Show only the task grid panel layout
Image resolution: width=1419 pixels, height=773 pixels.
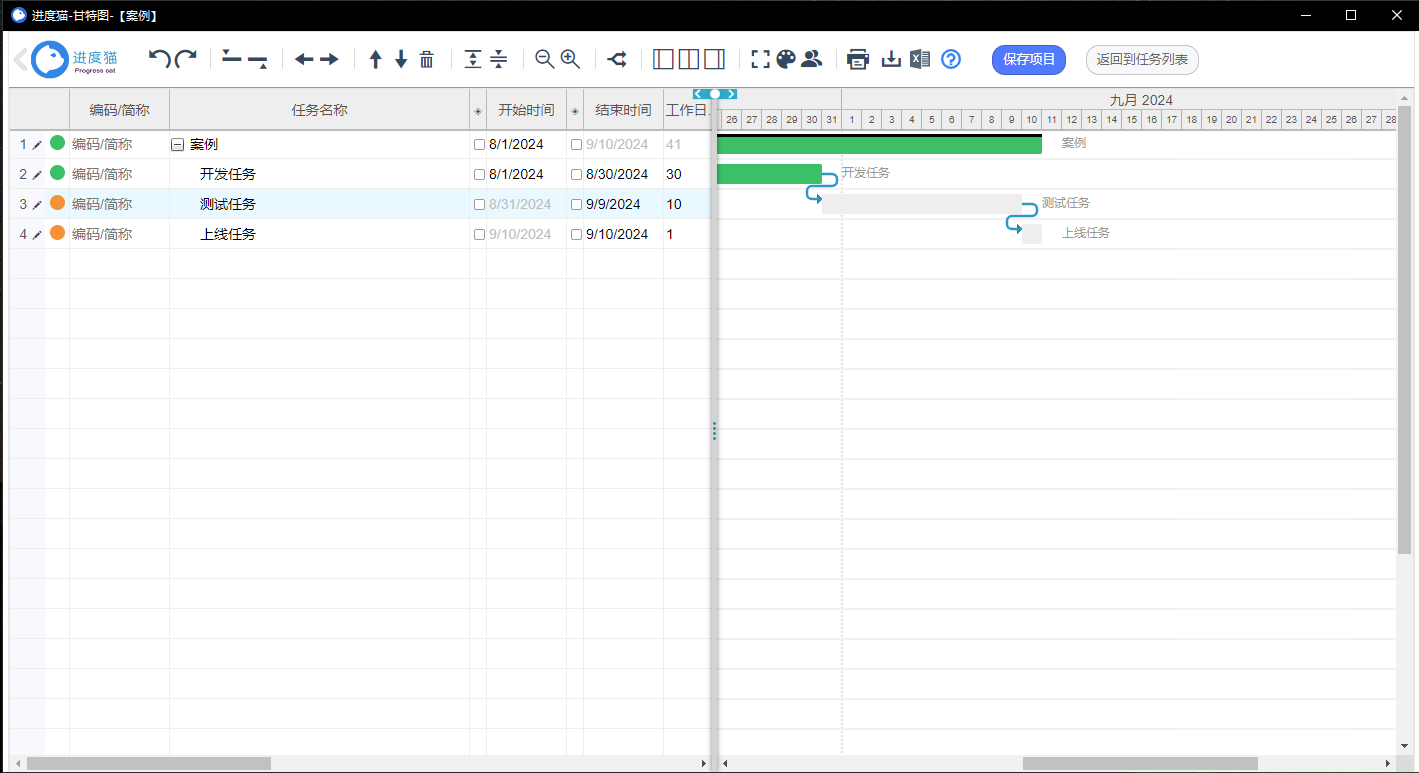click(663, 59)
